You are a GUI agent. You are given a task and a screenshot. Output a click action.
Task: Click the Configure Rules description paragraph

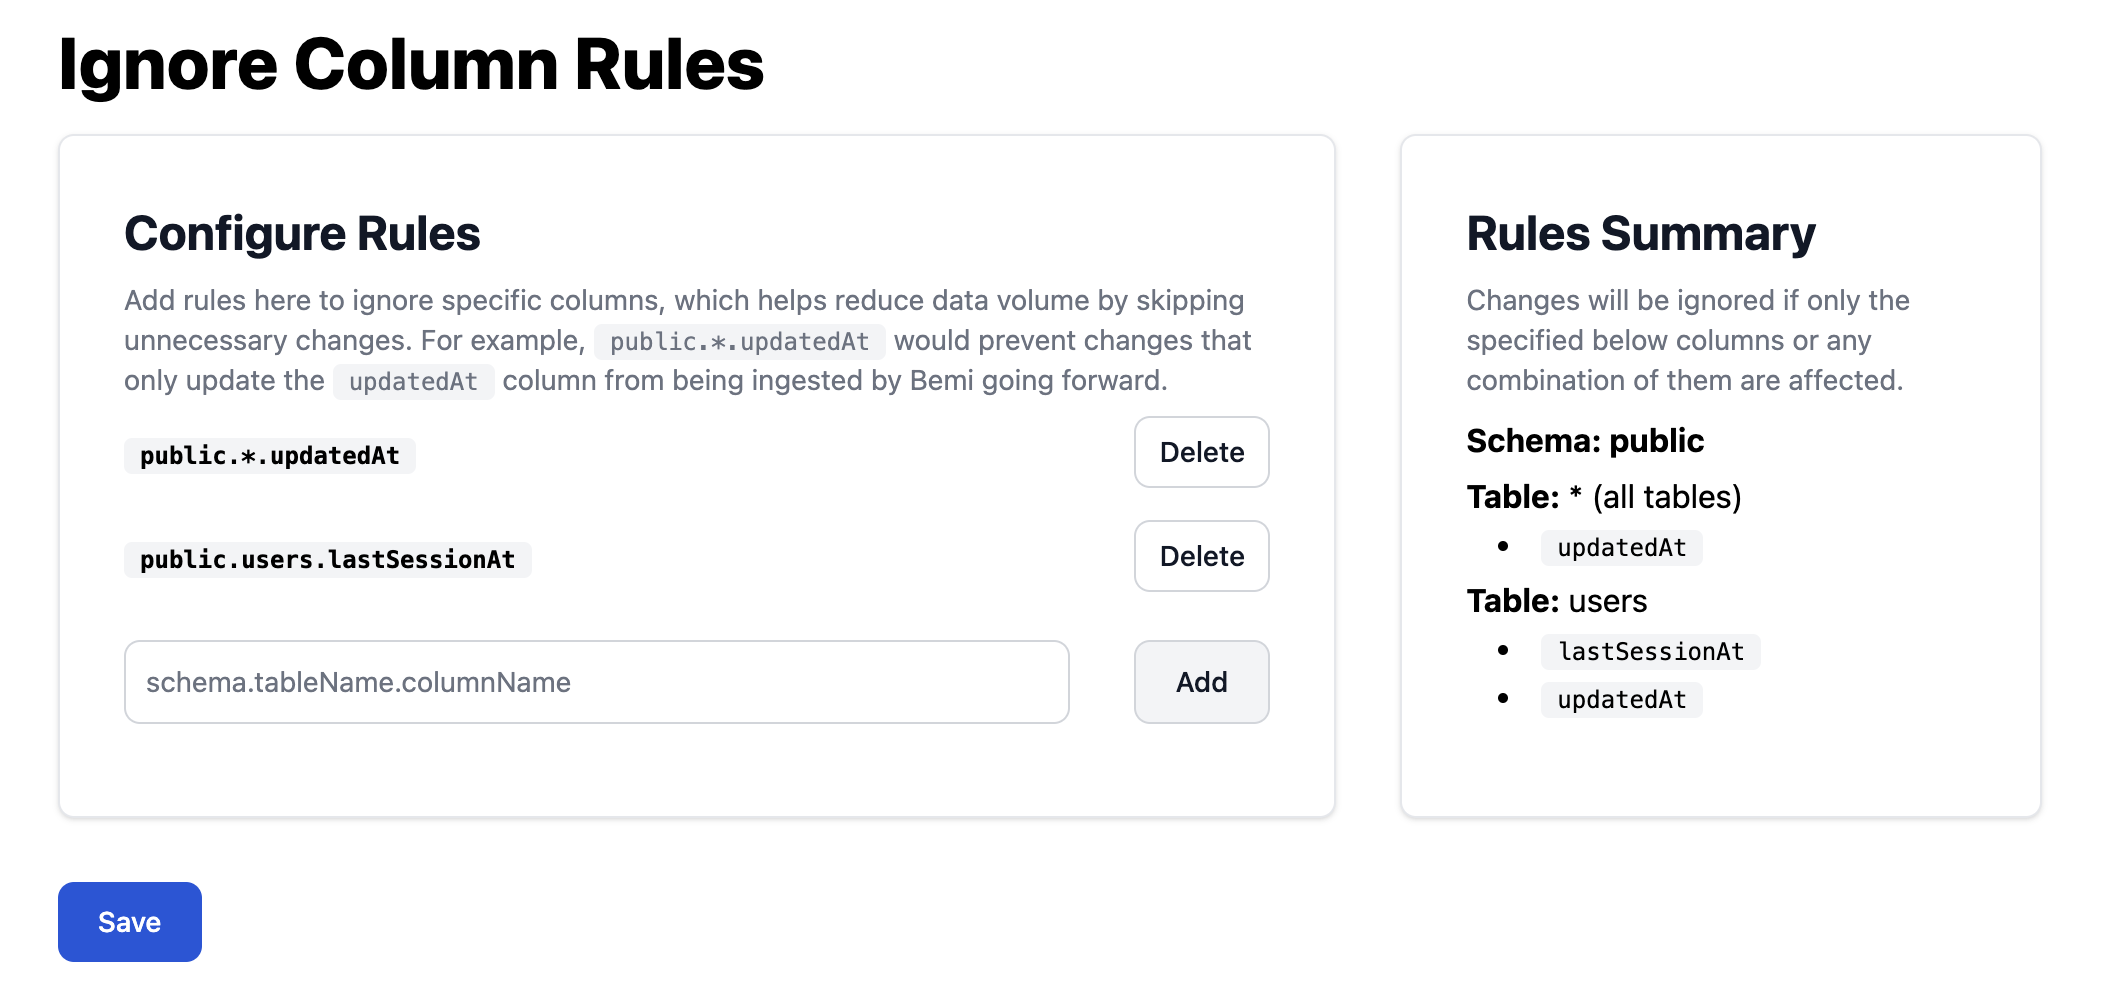click(684, 301)
